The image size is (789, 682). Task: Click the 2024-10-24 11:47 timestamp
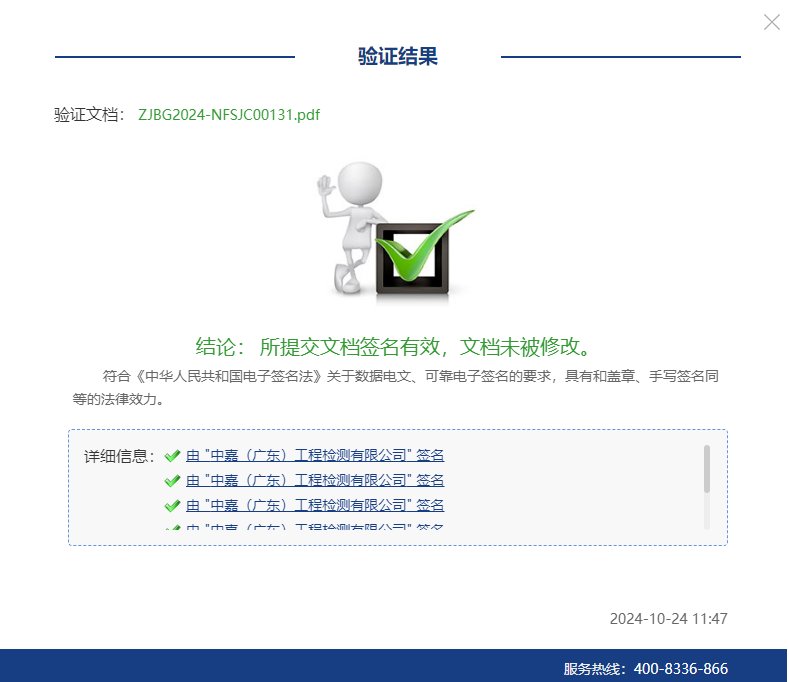coord(668,619)
